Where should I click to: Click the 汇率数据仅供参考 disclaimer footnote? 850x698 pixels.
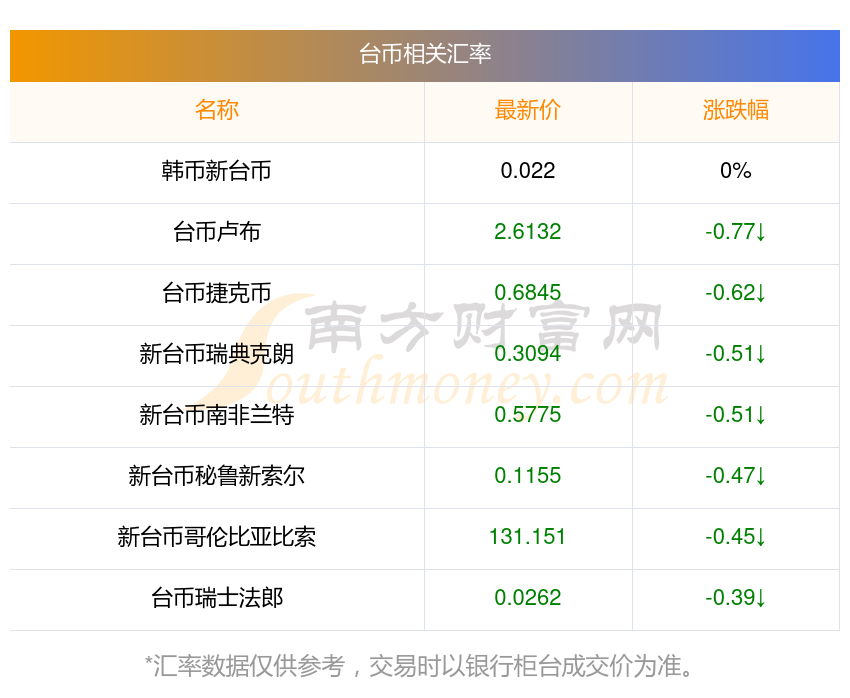click(418, 666)
